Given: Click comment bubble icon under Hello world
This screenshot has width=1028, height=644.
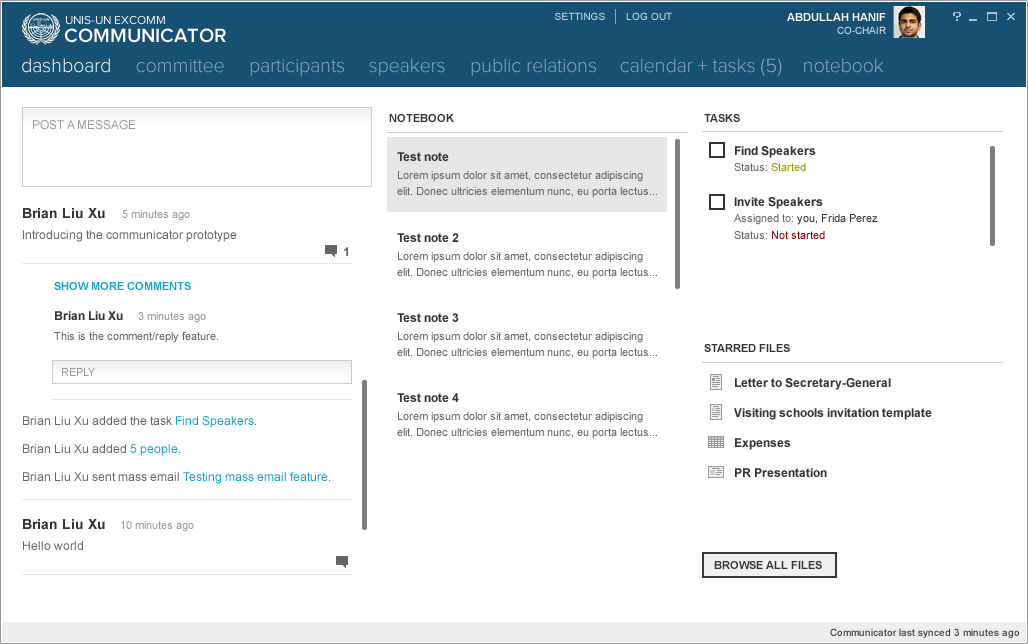Looking at the screenshot, I should 342,561.
